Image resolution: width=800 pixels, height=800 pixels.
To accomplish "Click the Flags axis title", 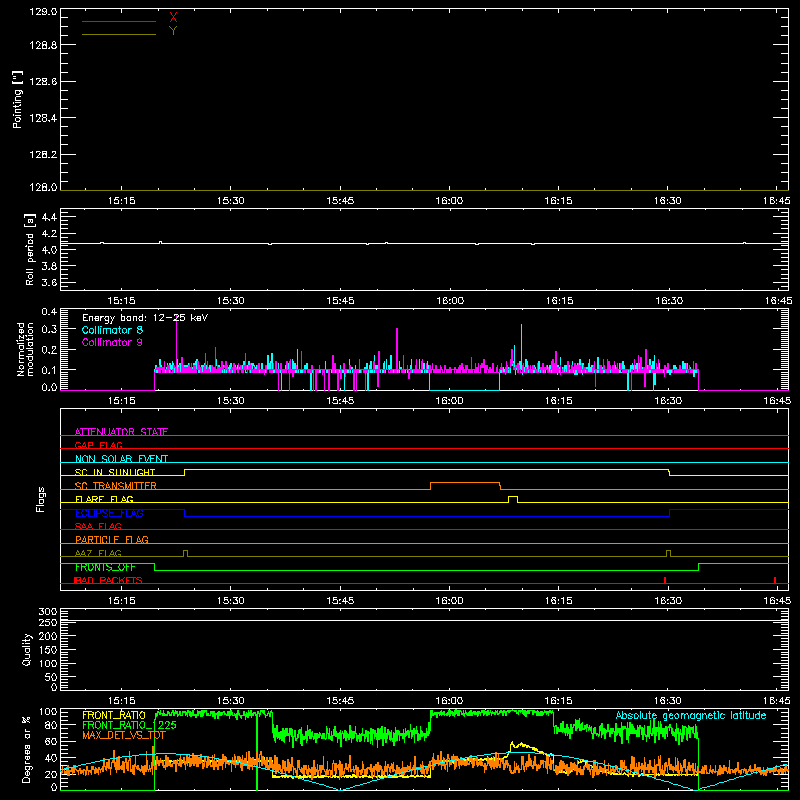I will click(x=40, y=499).
